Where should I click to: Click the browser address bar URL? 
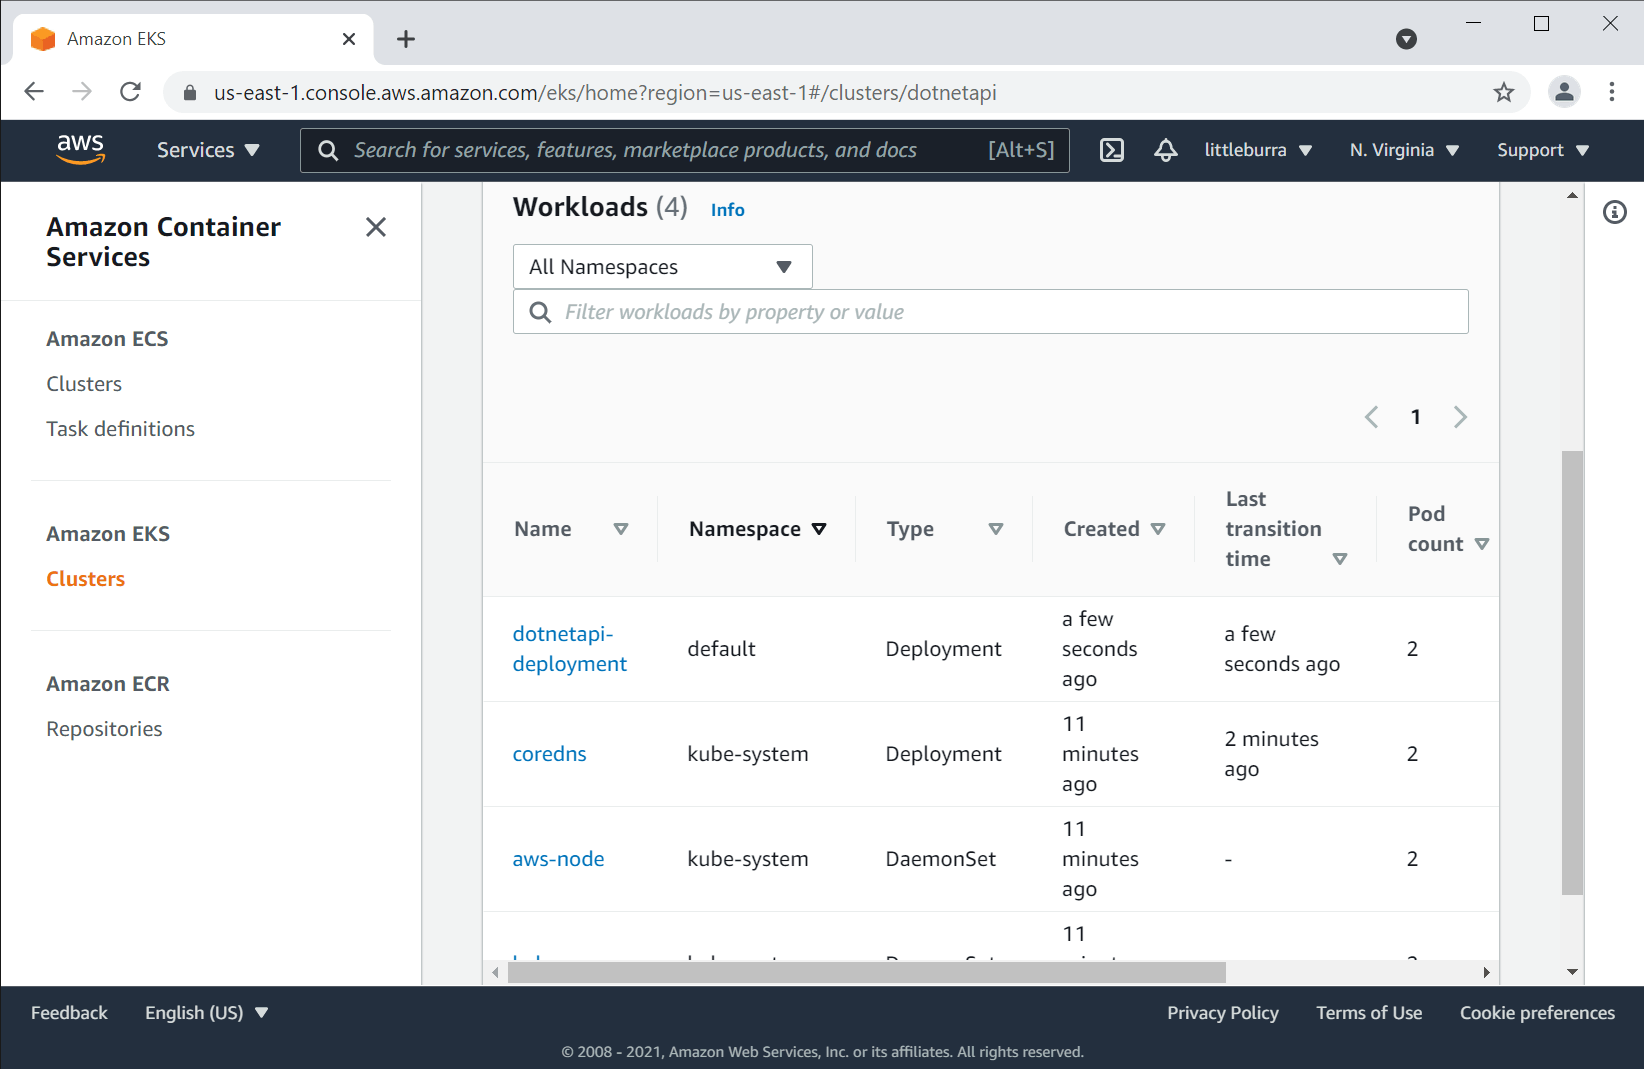point(605,93)
